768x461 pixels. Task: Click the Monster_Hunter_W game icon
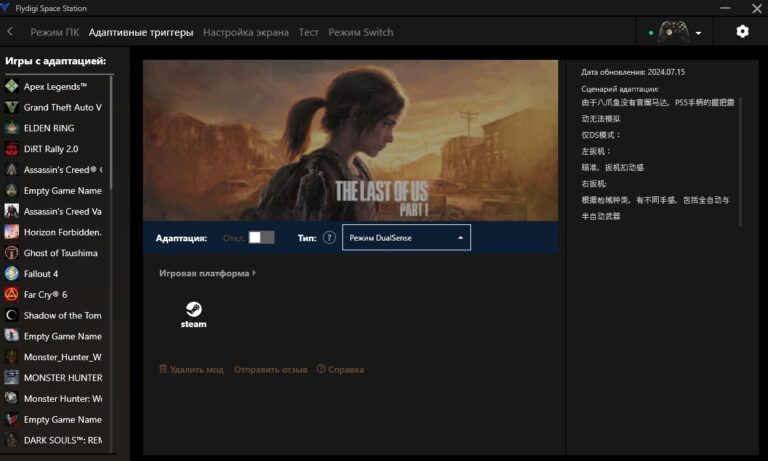point(12,357)
